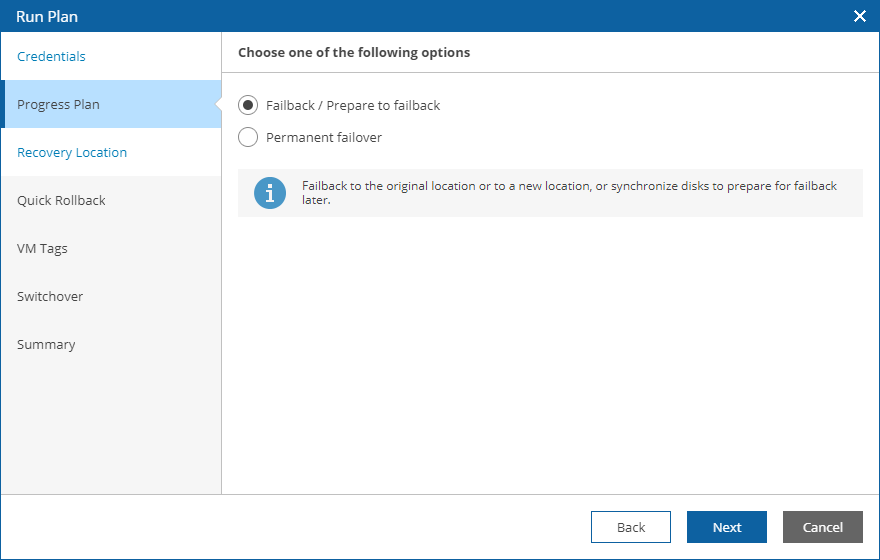This screenshot has width=880, height=560.
Task: Go to the Credentials step
Action: point(51,56)
